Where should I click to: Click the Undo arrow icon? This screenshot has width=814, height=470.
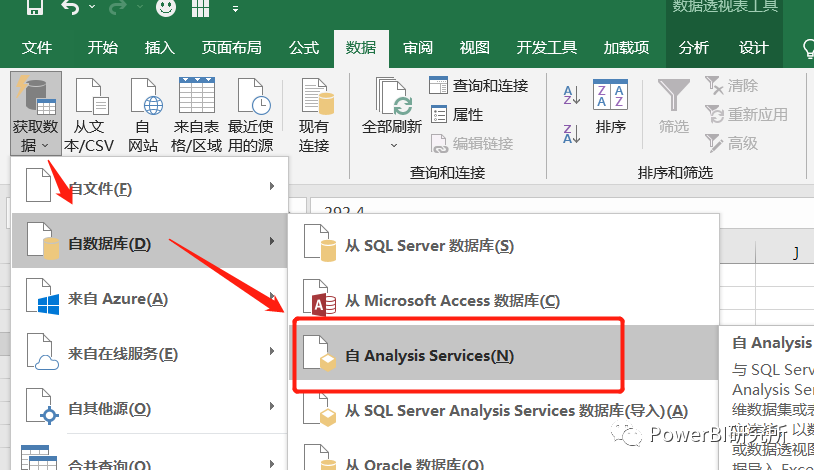point(70,10)
